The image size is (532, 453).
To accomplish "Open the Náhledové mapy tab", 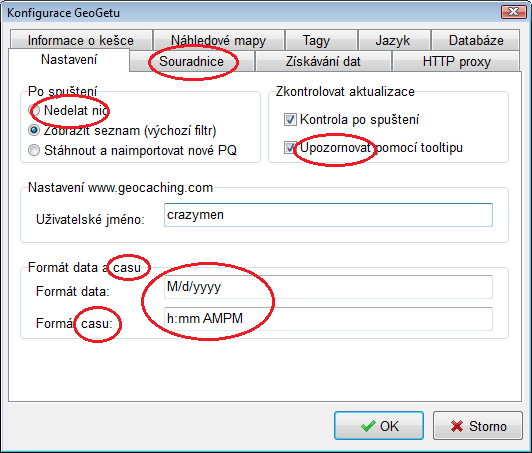I will (218, 40).
